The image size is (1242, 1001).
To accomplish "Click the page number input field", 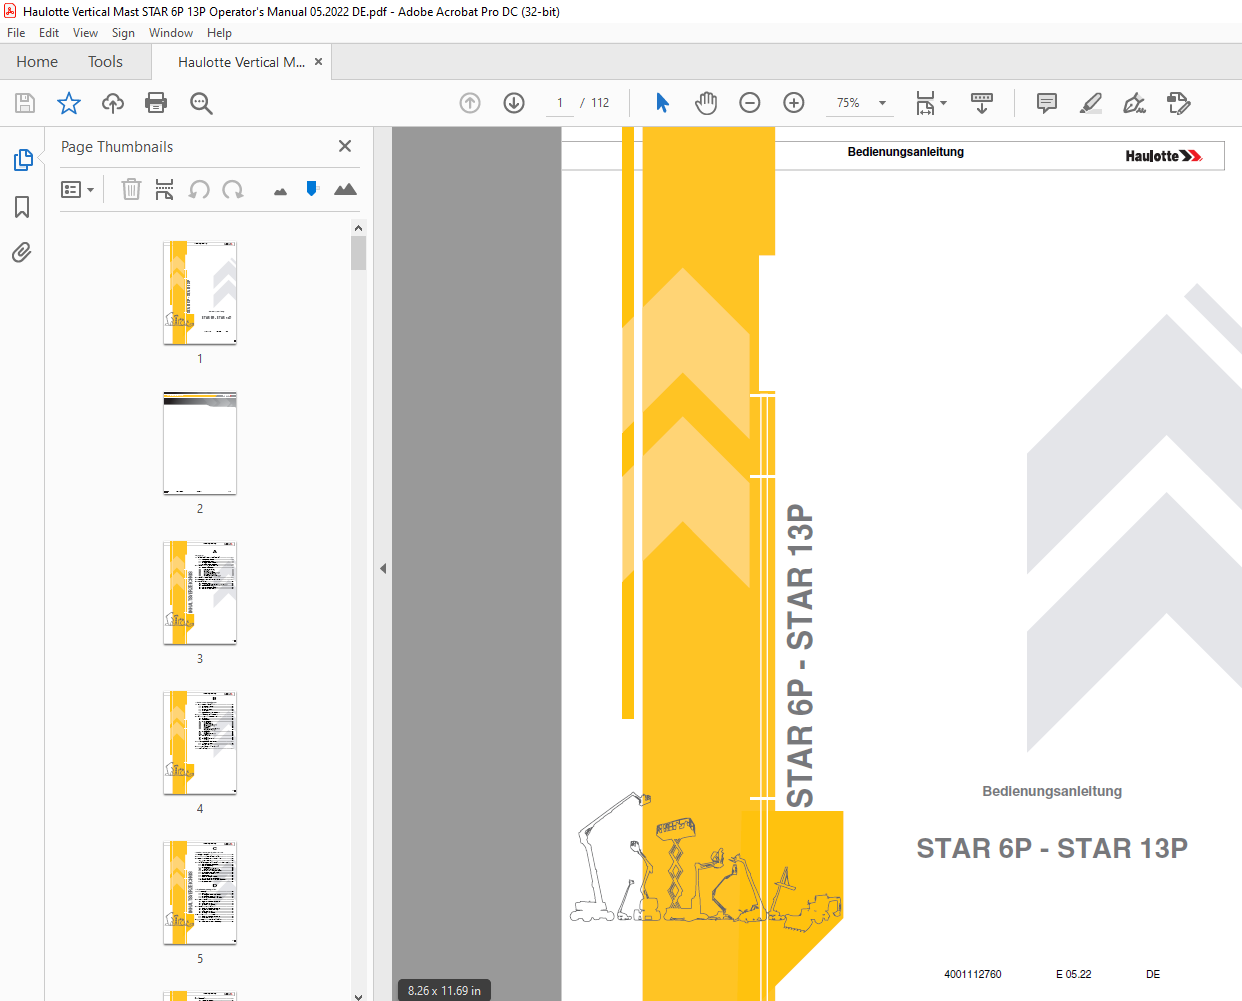I will tap(560, 103).
